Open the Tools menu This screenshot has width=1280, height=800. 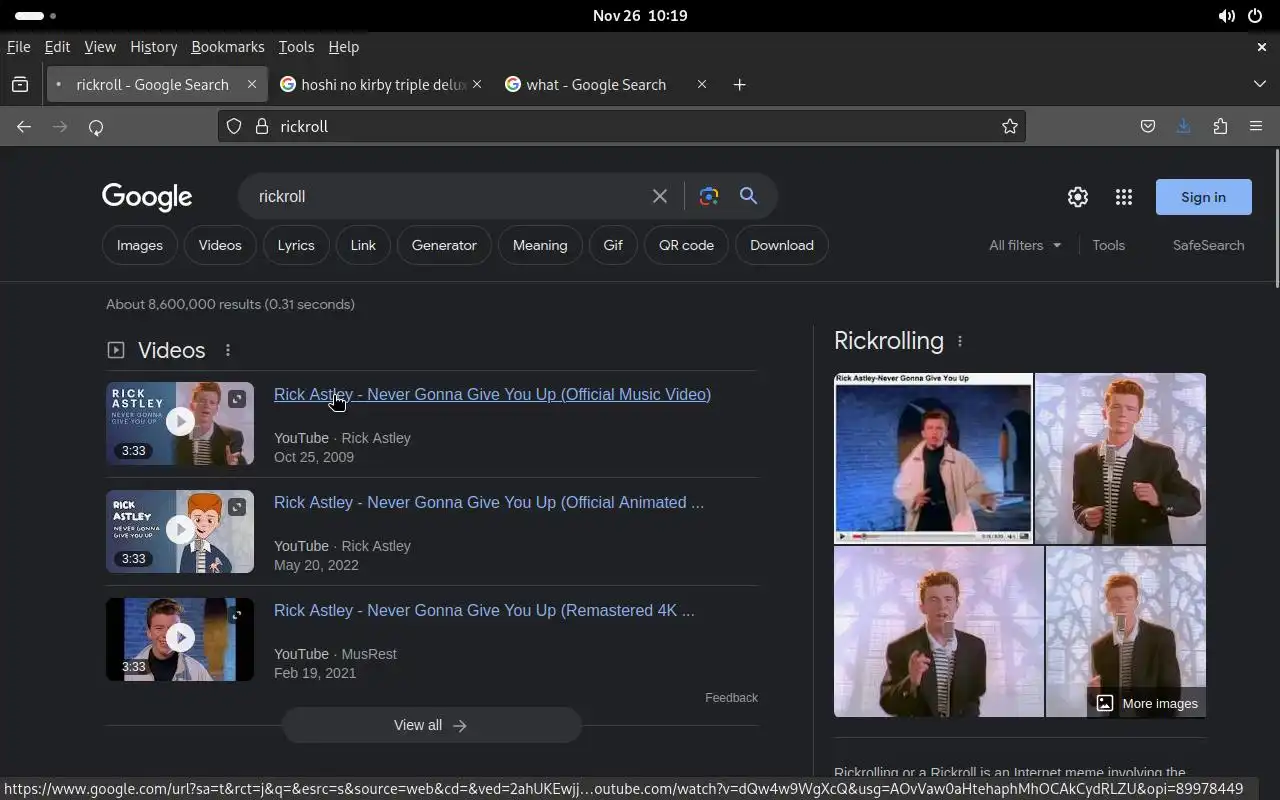pyautogui.click(x=296, y=47)
